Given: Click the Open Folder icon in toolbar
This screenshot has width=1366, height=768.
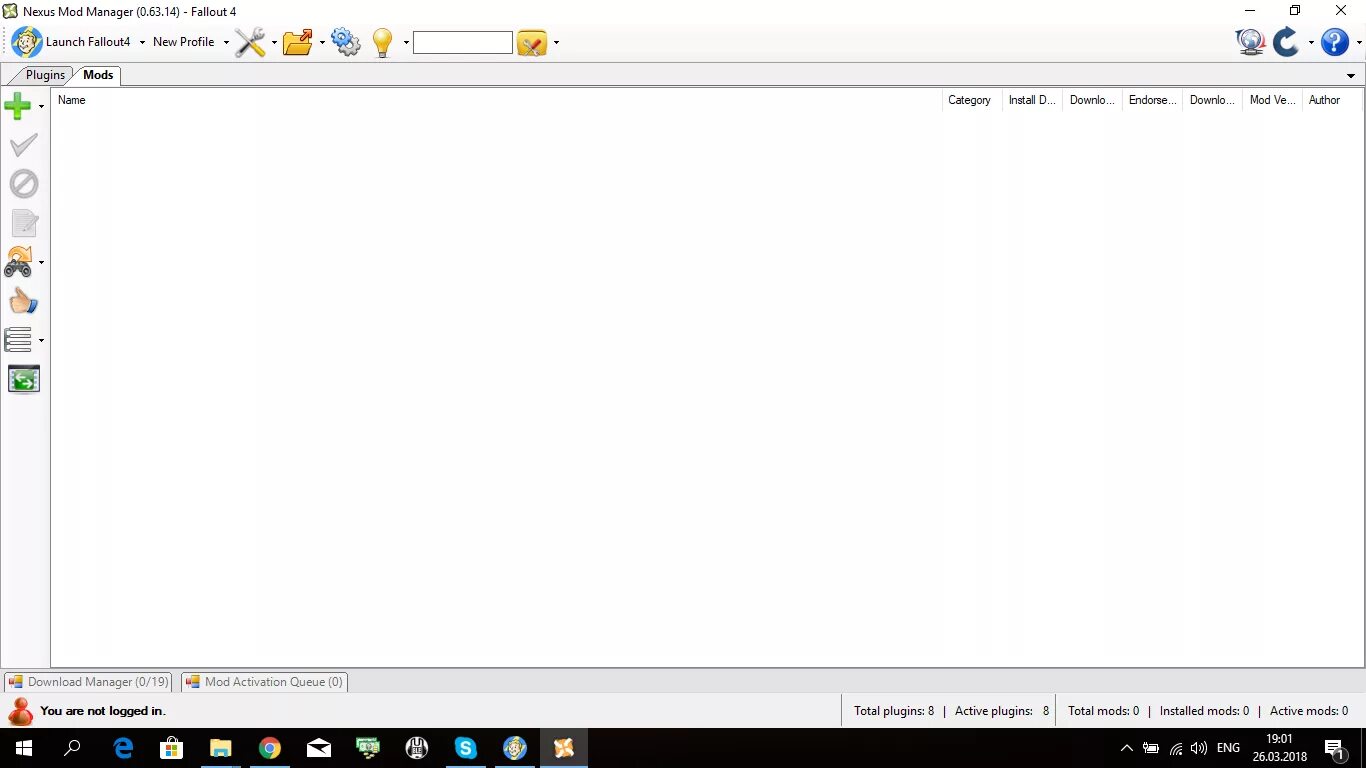Looking at the screenshot, I should (x=298, y=42).
